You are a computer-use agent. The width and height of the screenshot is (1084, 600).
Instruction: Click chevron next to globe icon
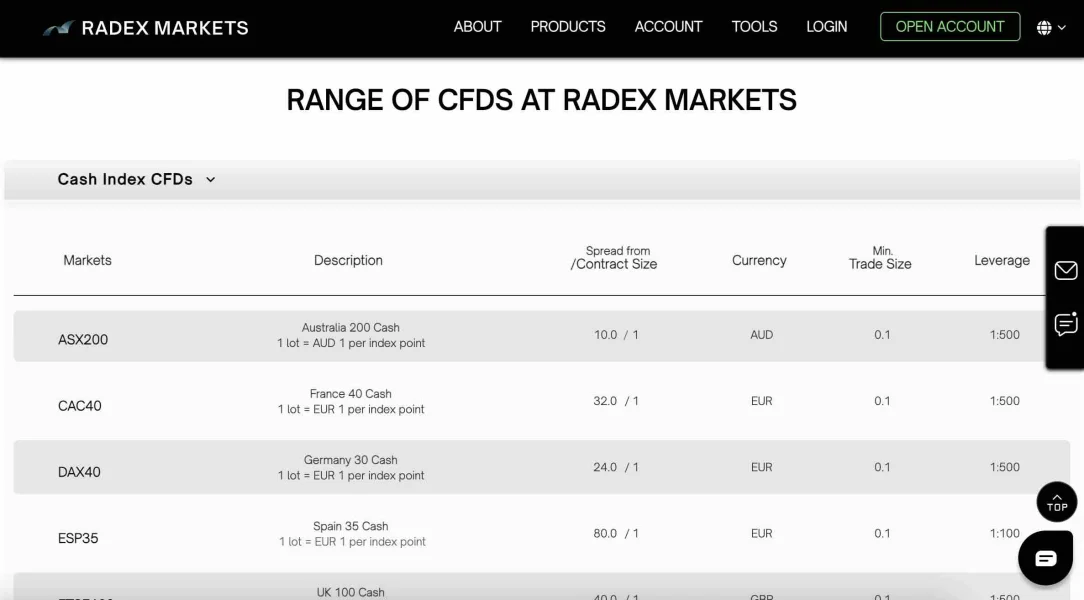click(1061, 29)
